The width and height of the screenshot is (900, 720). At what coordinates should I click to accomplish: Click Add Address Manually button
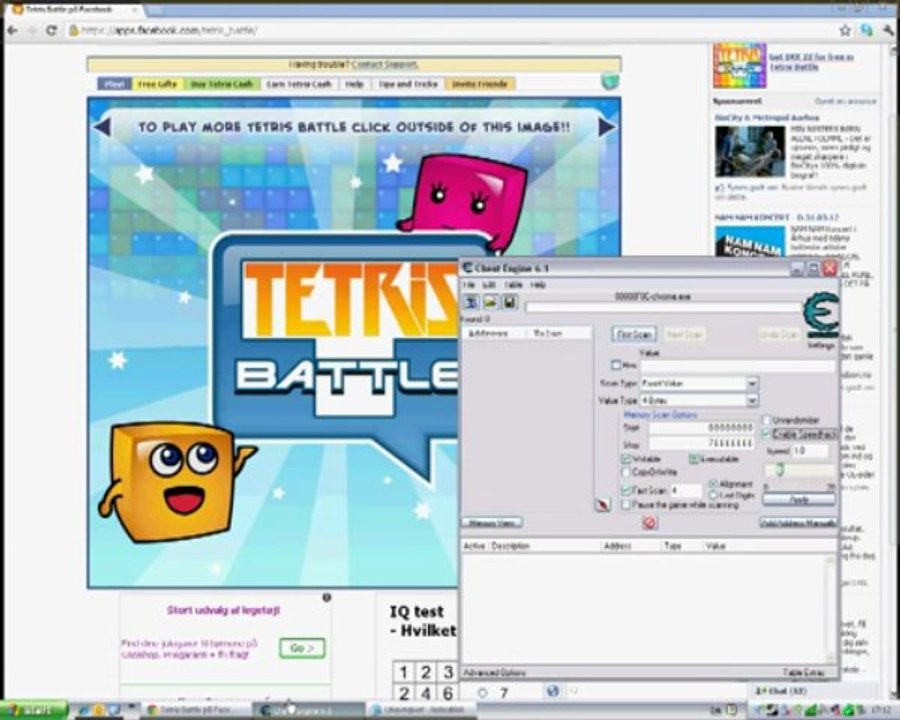(799, 522)
